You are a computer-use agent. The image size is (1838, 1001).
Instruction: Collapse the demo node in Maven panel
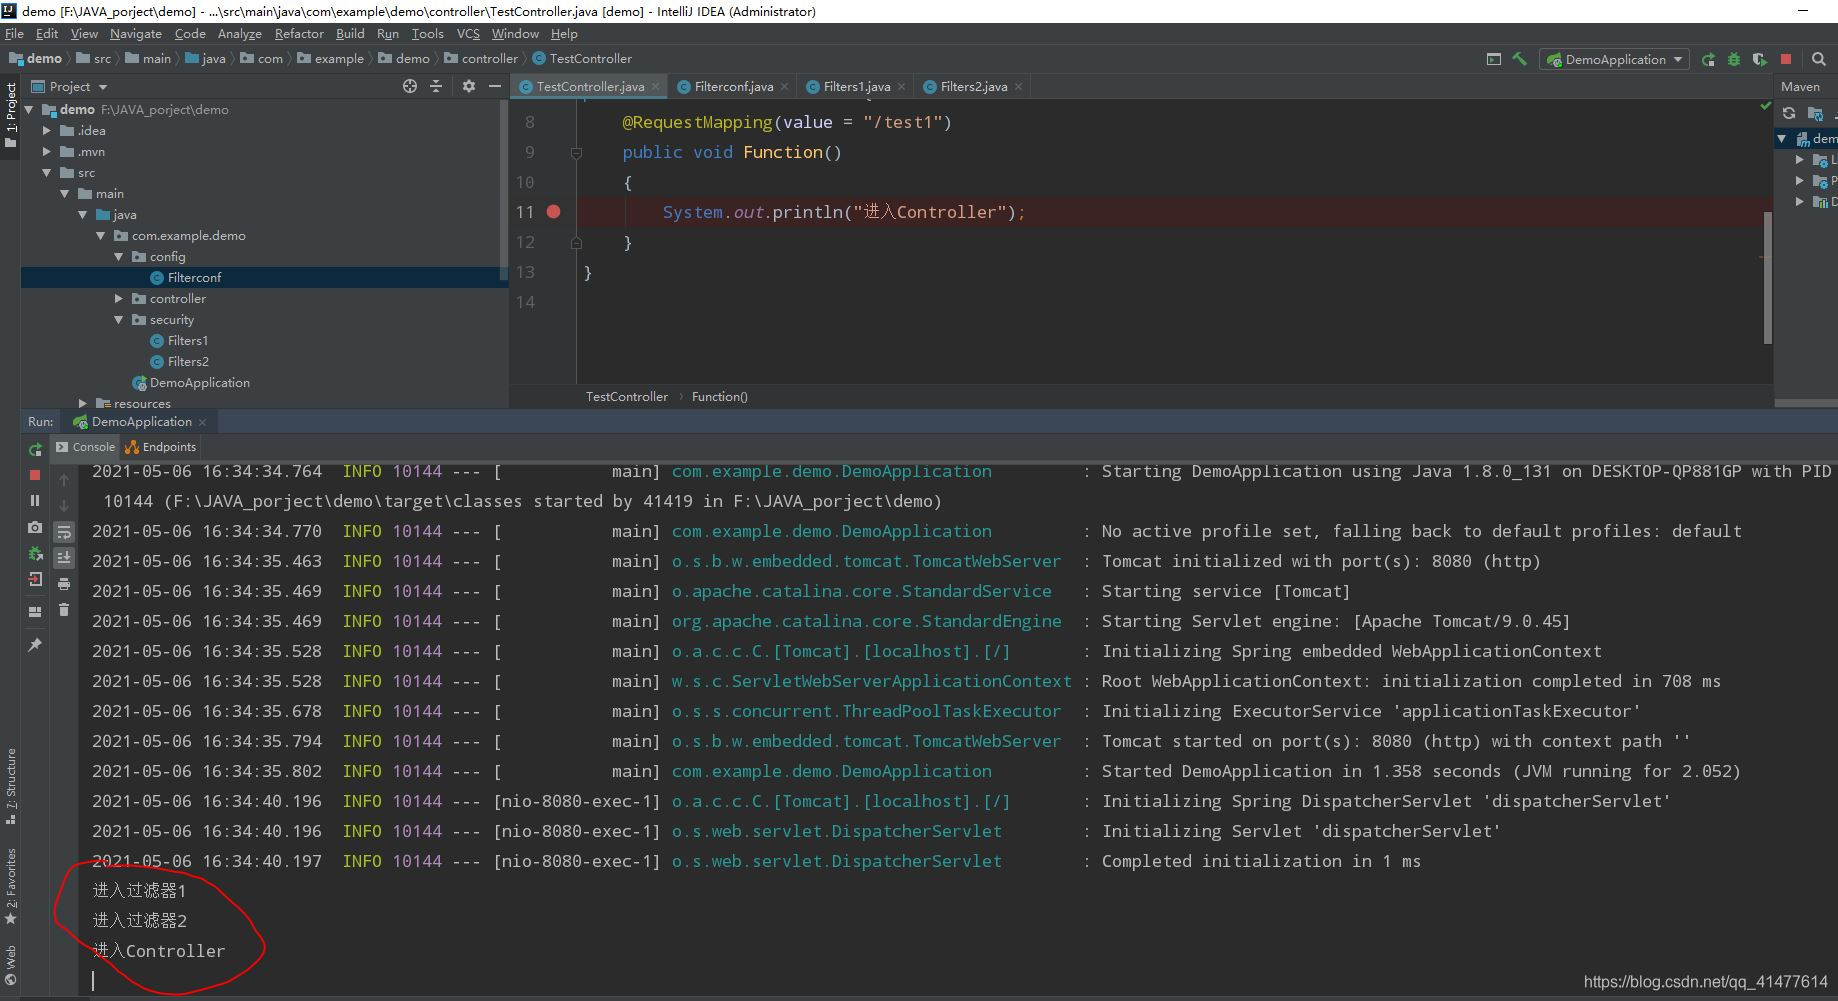(x=1783, y=139)
